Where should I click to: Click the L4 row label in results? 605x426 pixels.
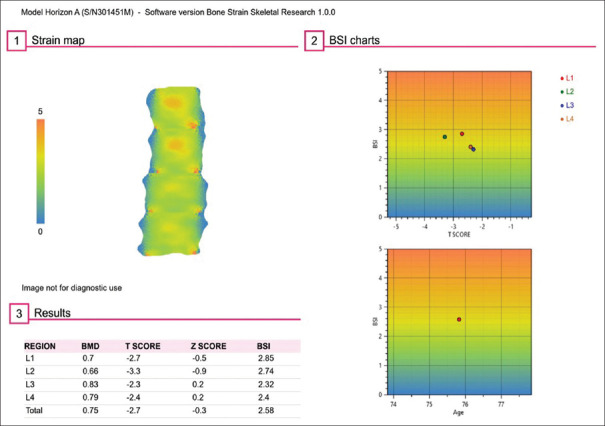(x=30, y=397)
